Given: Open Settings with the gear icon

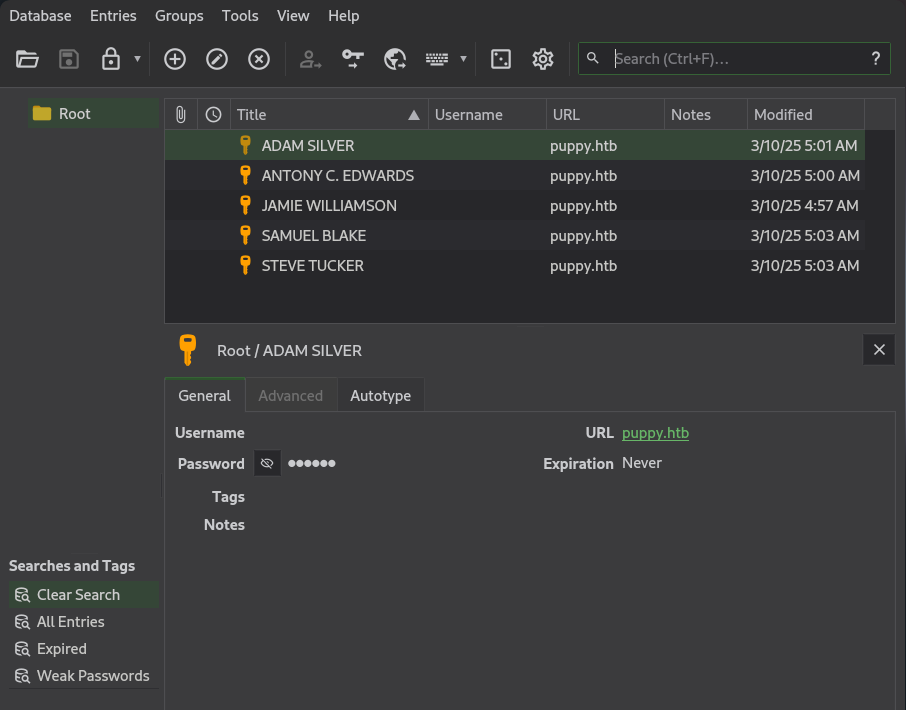Looking at the screenshot, I should 543,59.
